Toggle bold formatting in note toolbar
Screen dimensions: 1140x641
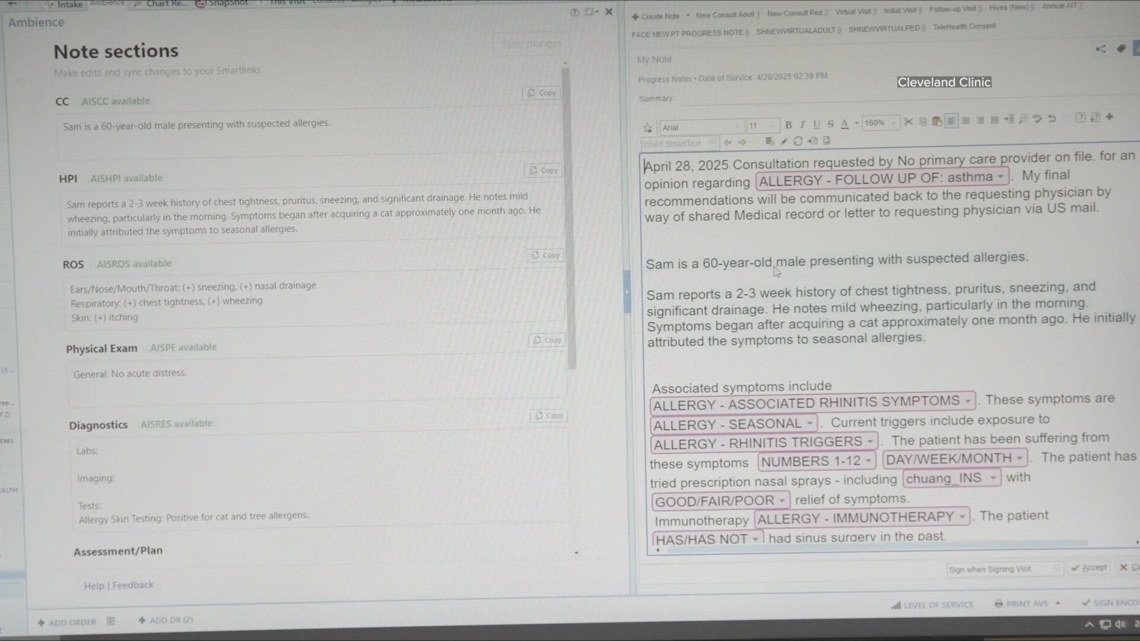point(788,124)
